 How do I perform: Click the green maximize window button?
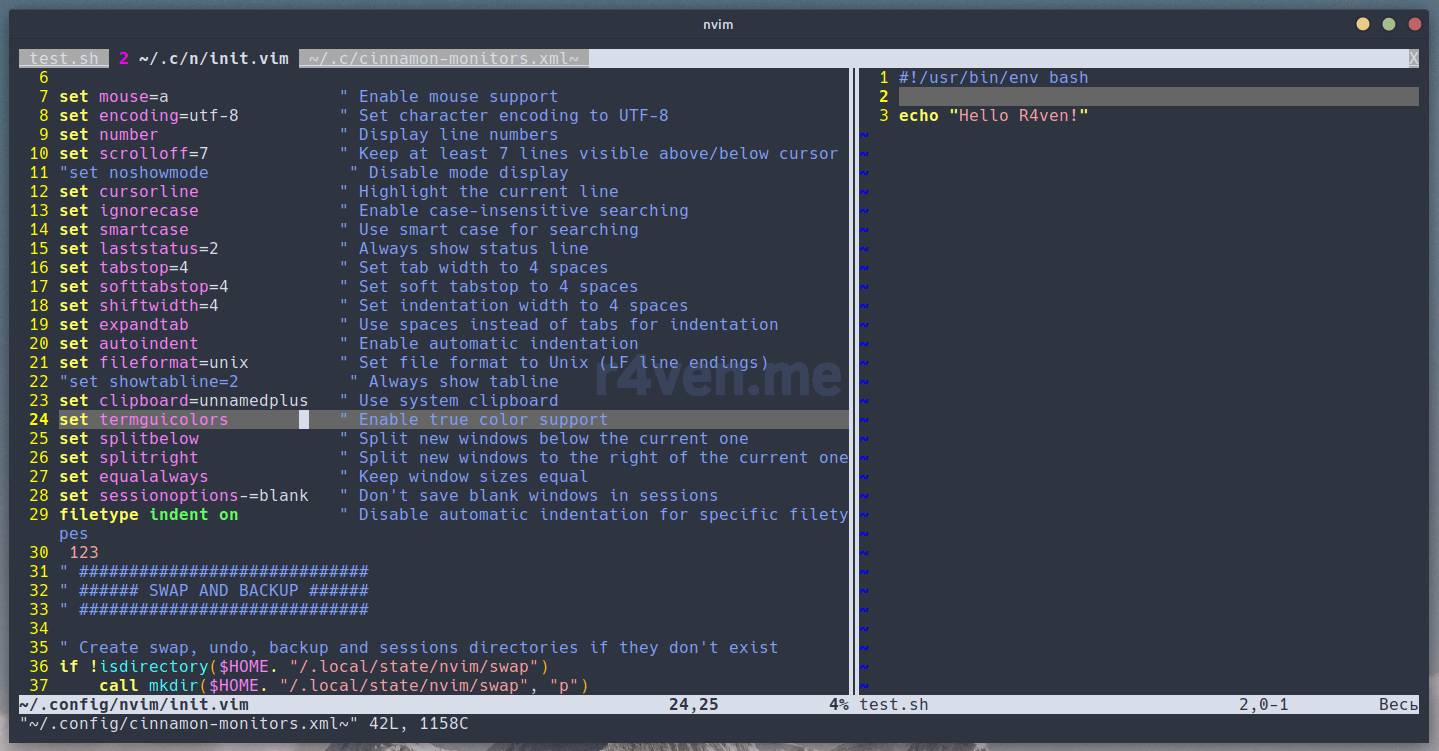[x=1389, y=24]
